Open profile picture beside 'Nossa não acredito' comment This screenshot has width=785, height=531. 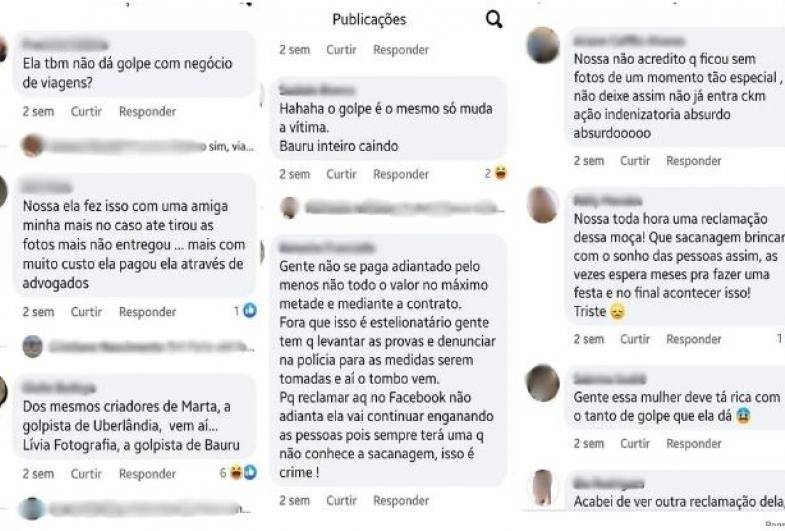(x=543, y=45)
